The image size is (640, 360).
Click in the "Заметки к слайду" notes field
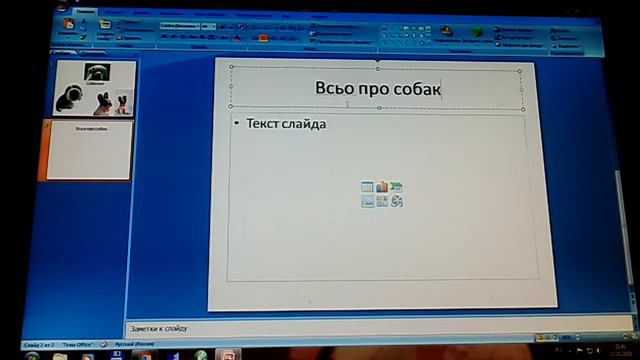378,329
